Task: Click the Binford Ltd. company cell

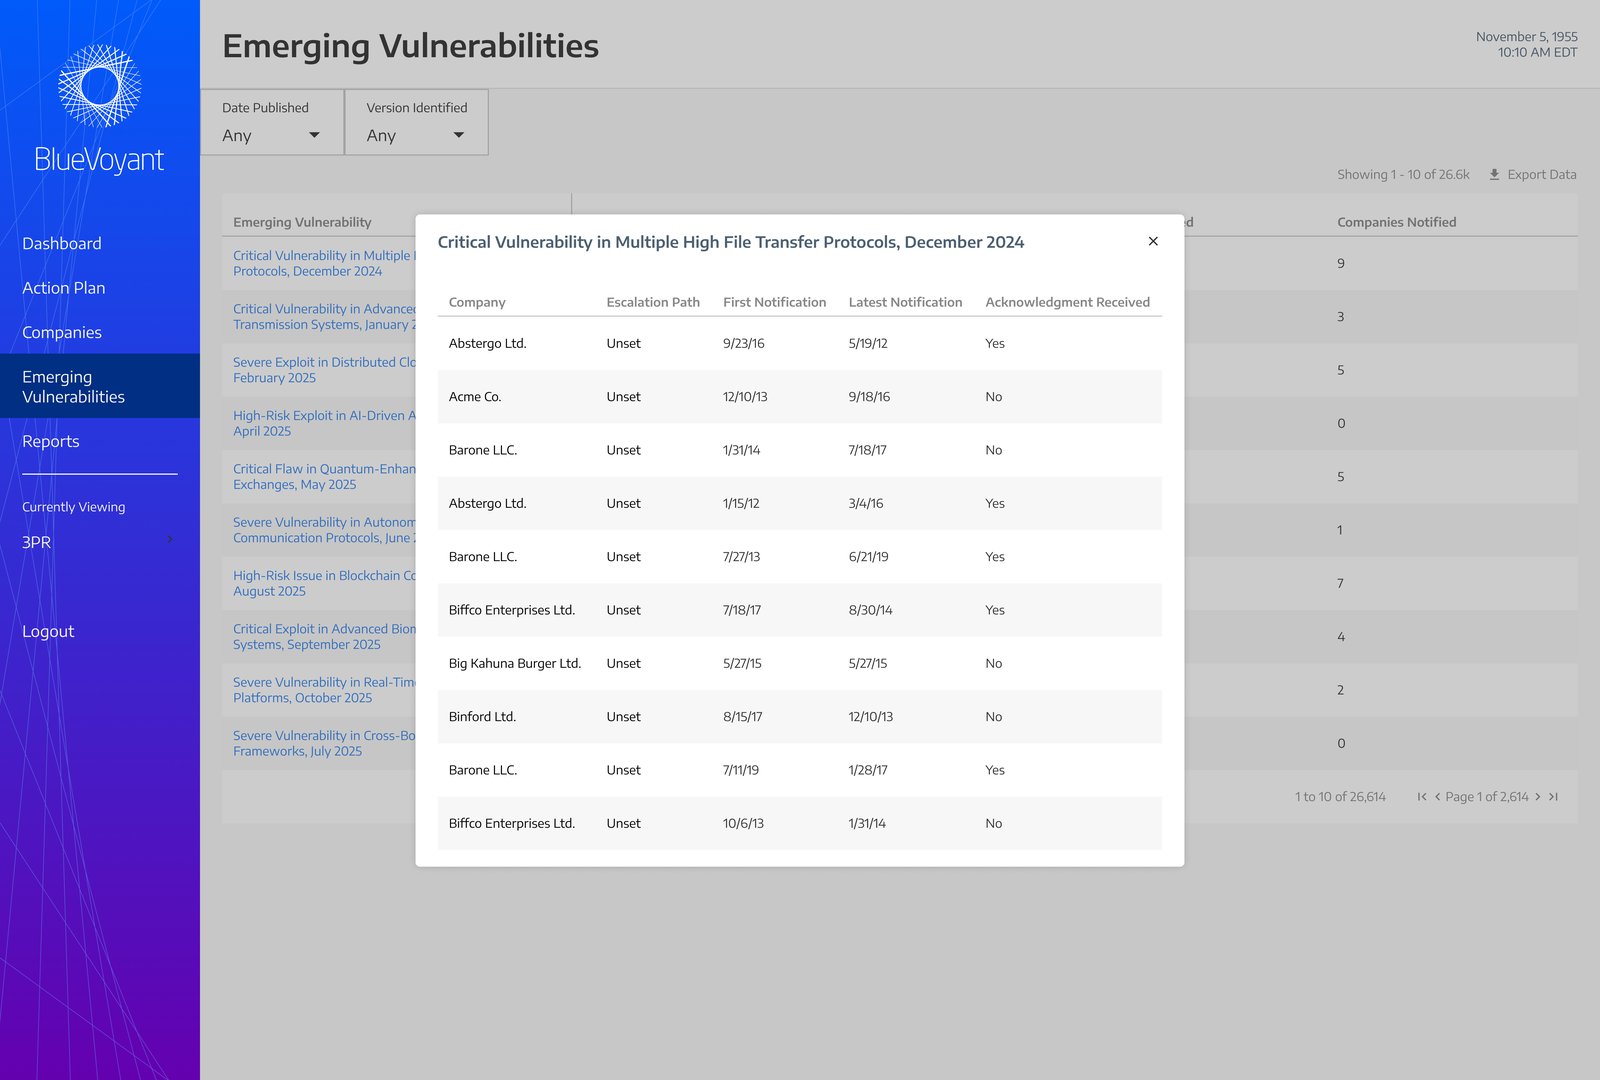Action: 482,717
